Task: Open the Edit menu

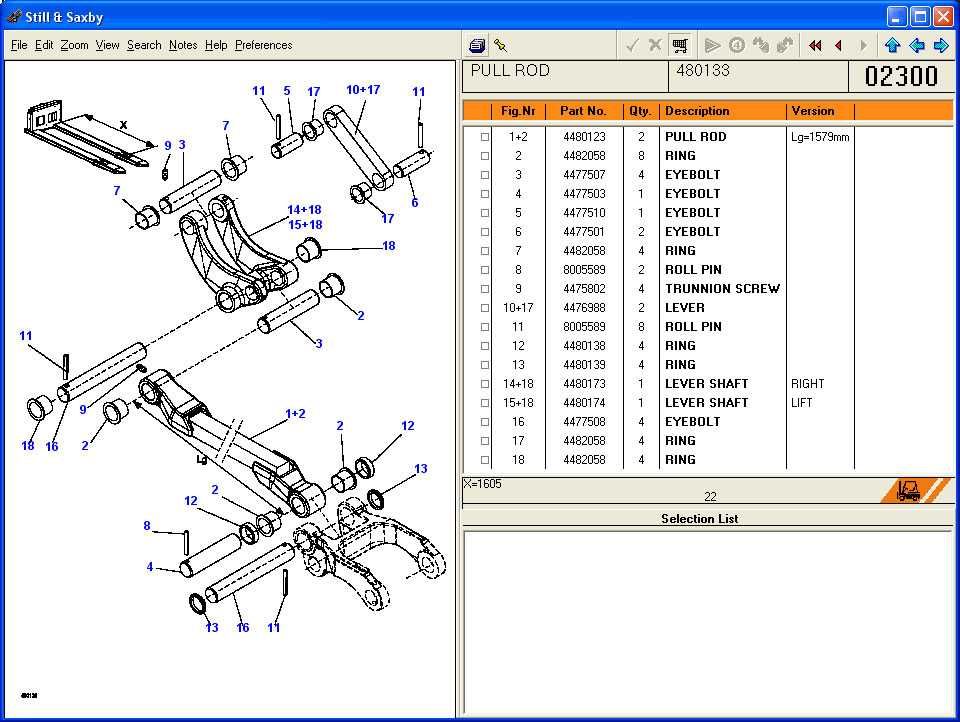Action: [x=43, y=45]
